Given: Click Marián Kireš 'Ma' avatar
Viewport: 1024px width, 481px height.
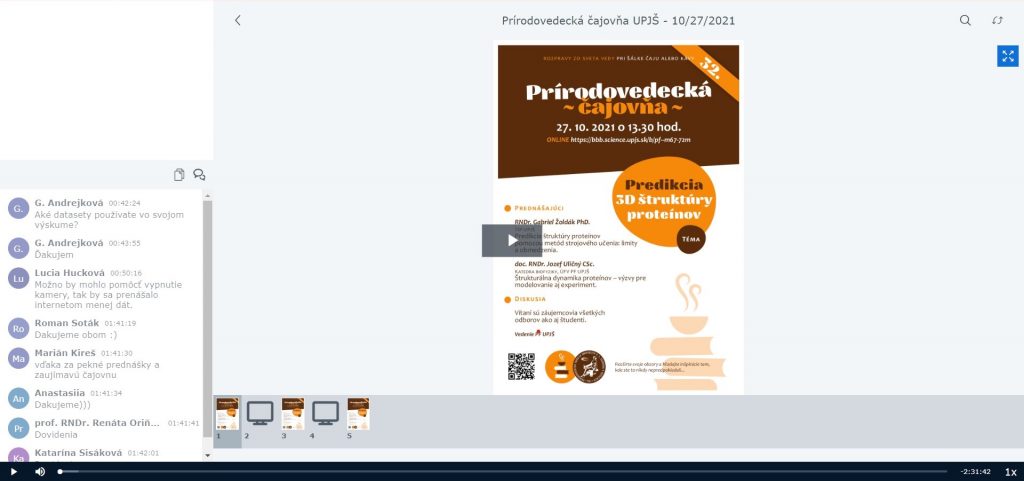Looking at the screenshot, I should tap(19, 358).
